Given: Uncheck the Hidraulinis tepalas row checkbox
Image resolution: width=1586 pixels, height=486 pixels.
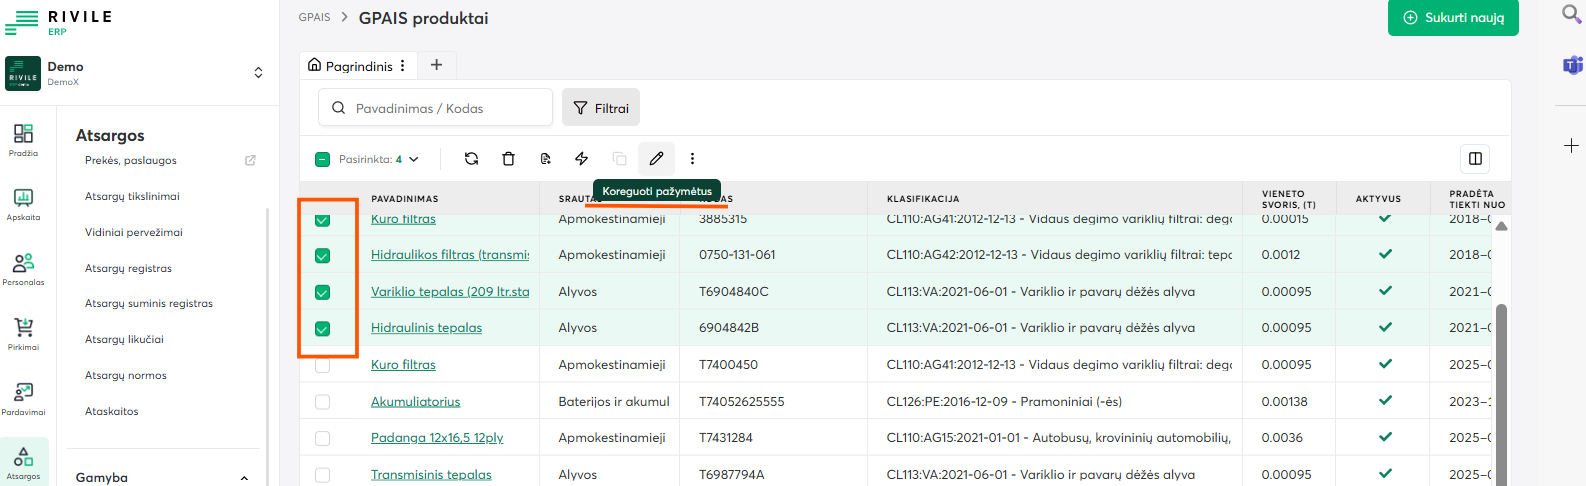Looking at the screenshot, I should (322, 329).
